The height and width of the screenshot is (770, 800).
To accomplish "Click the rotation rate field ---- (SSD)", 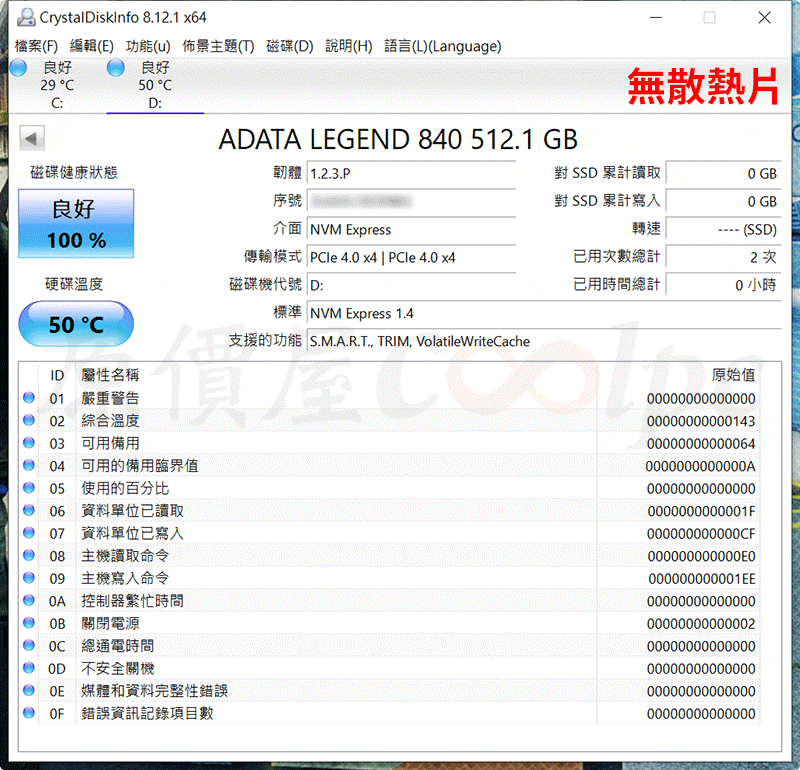I will 723,230.
